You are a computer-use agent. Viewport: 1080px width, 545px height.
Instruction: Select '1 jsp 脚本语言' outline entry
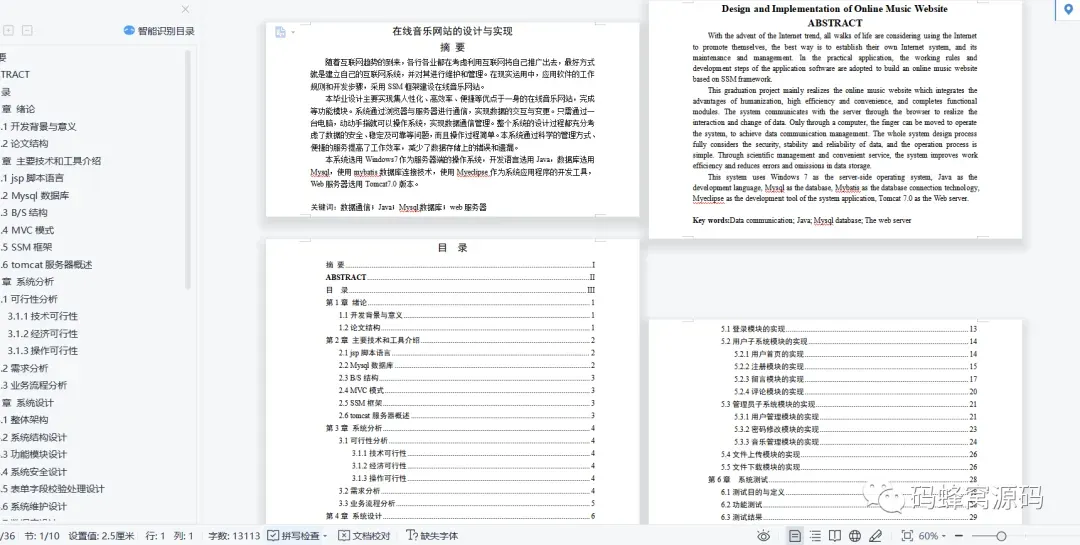[x=32, y=178]
